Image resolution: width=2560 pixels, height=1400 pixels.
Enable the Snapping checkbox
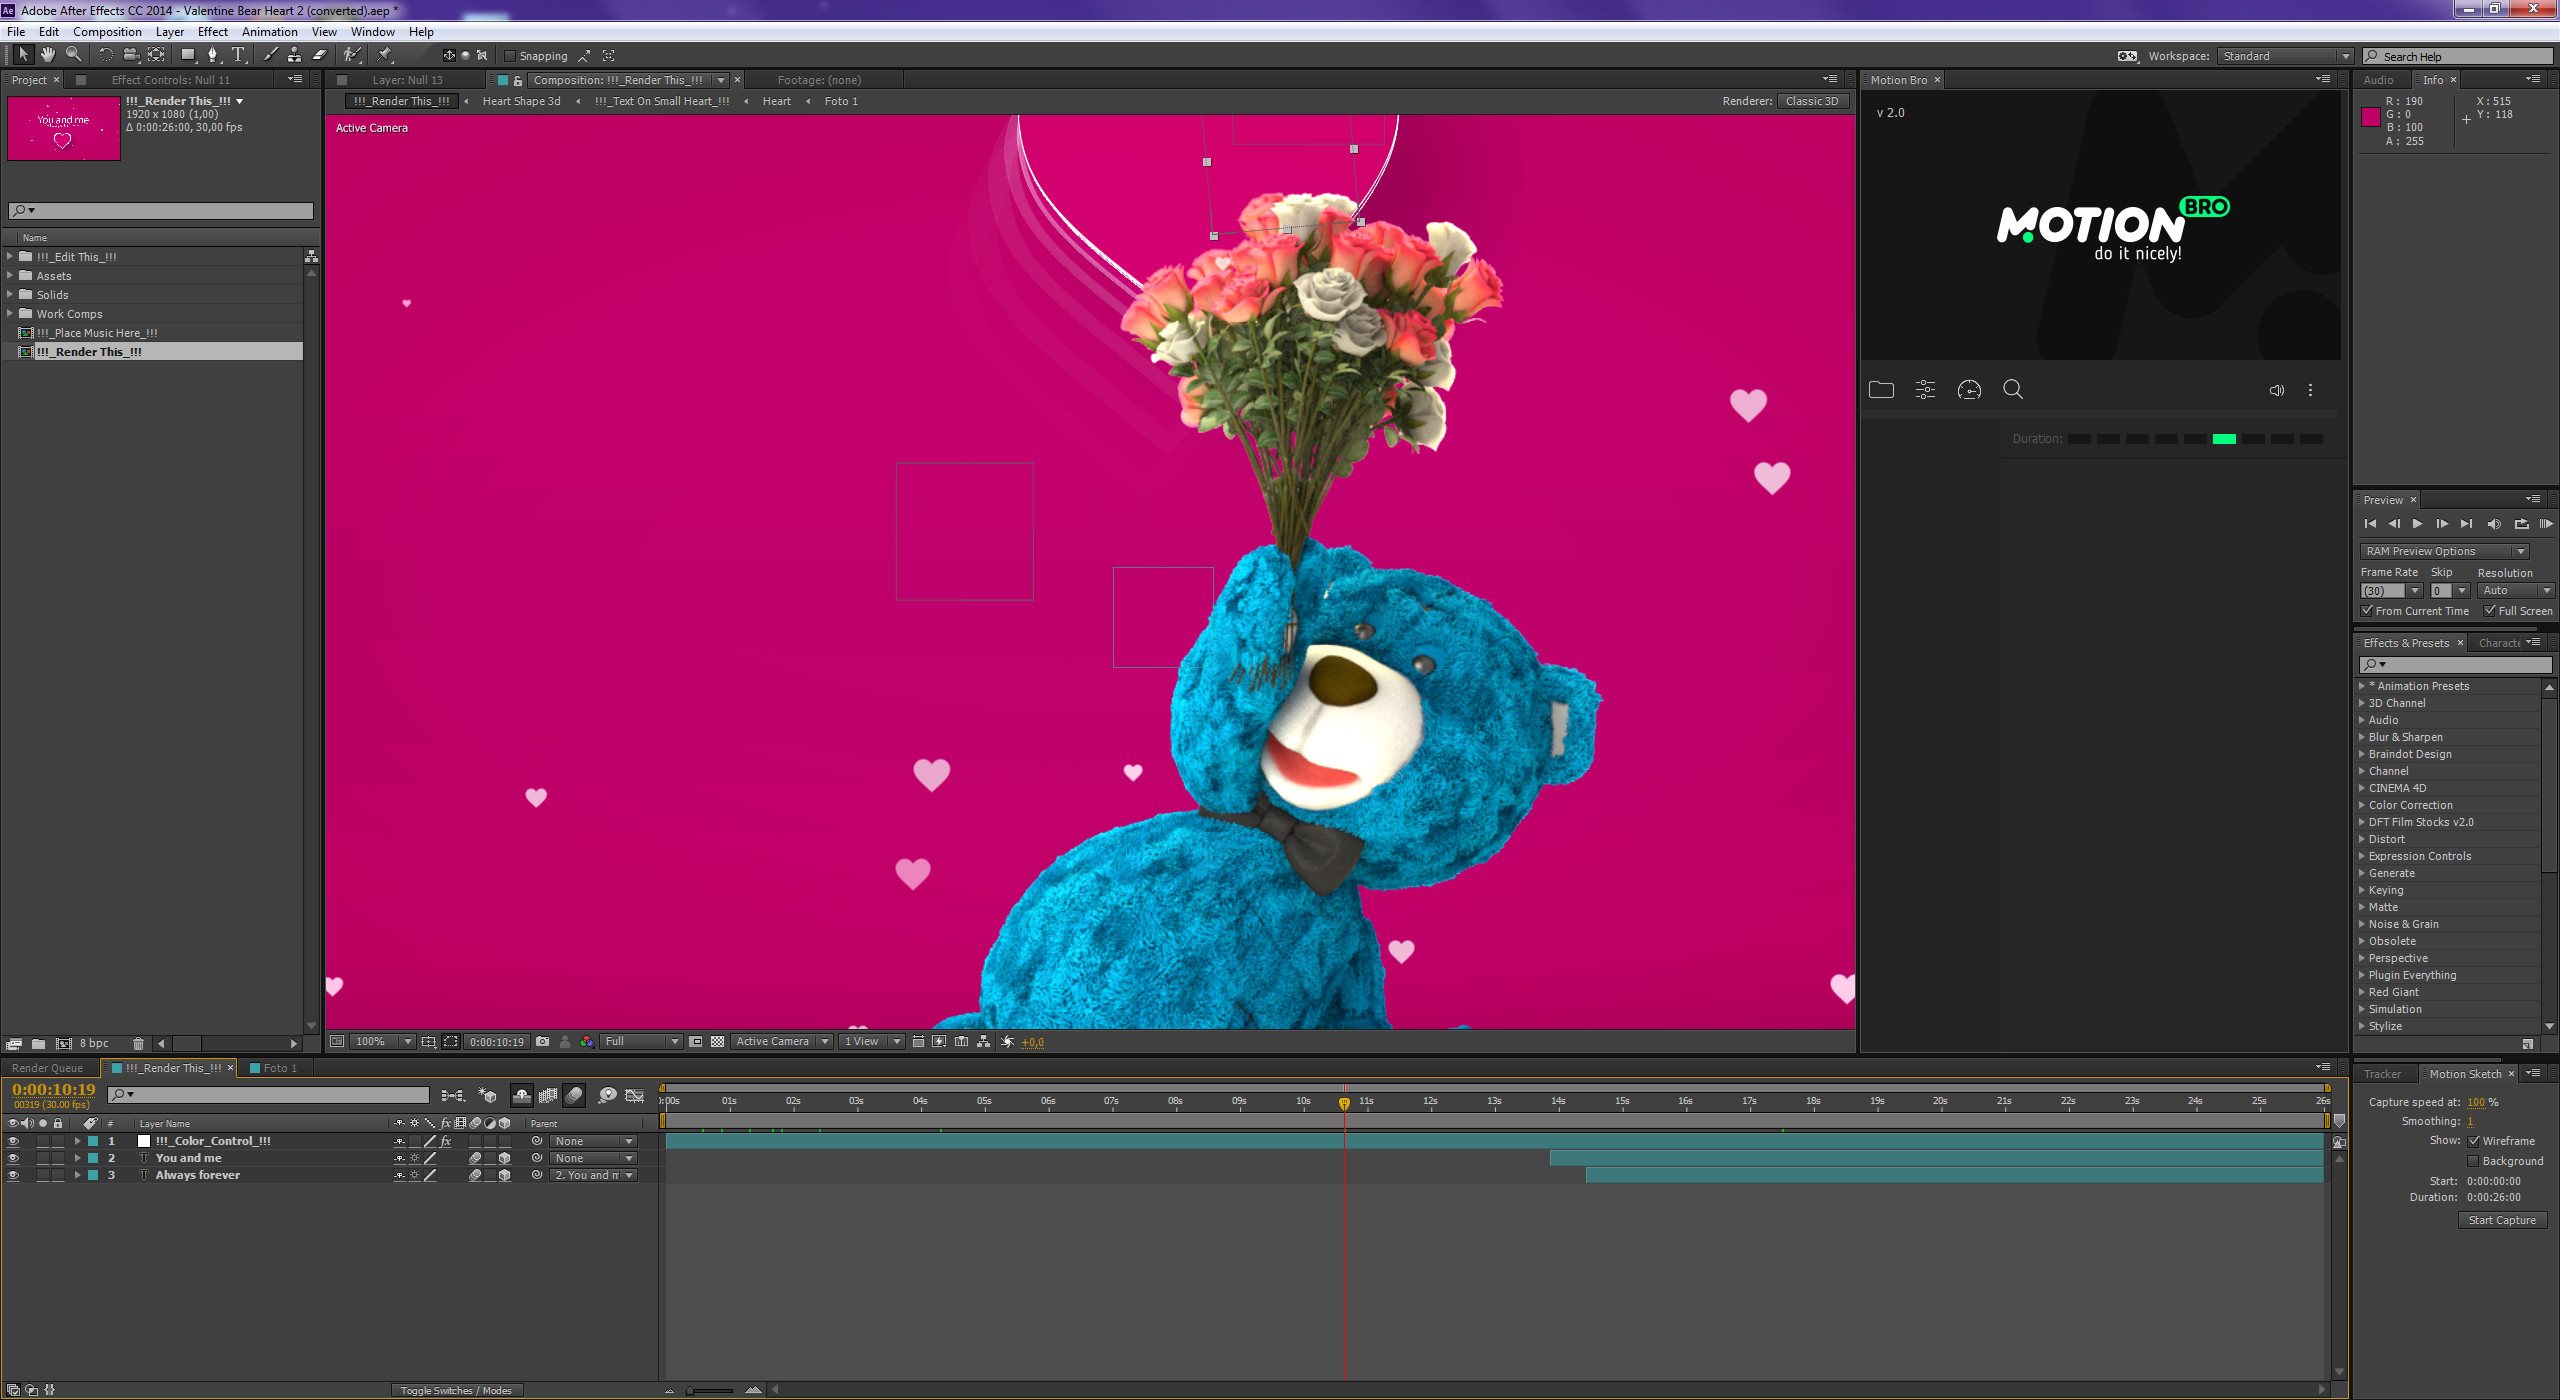tap(510, 56)
